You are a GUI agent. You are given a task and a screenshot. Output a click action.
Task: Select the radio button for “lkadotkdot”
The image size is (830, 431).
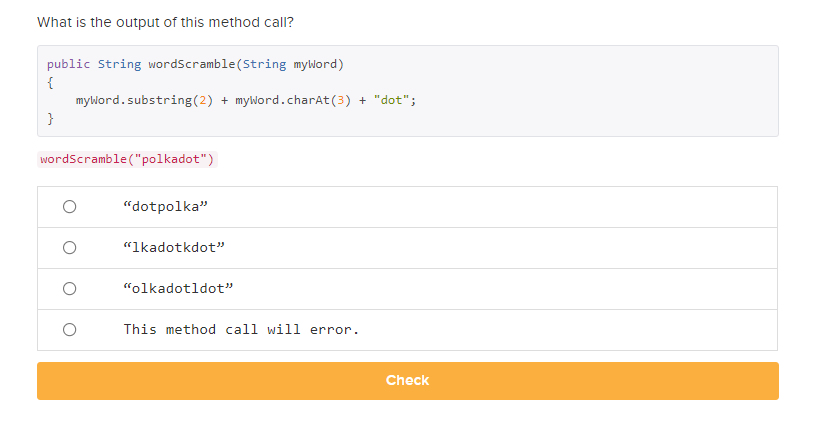pos(69,248)
